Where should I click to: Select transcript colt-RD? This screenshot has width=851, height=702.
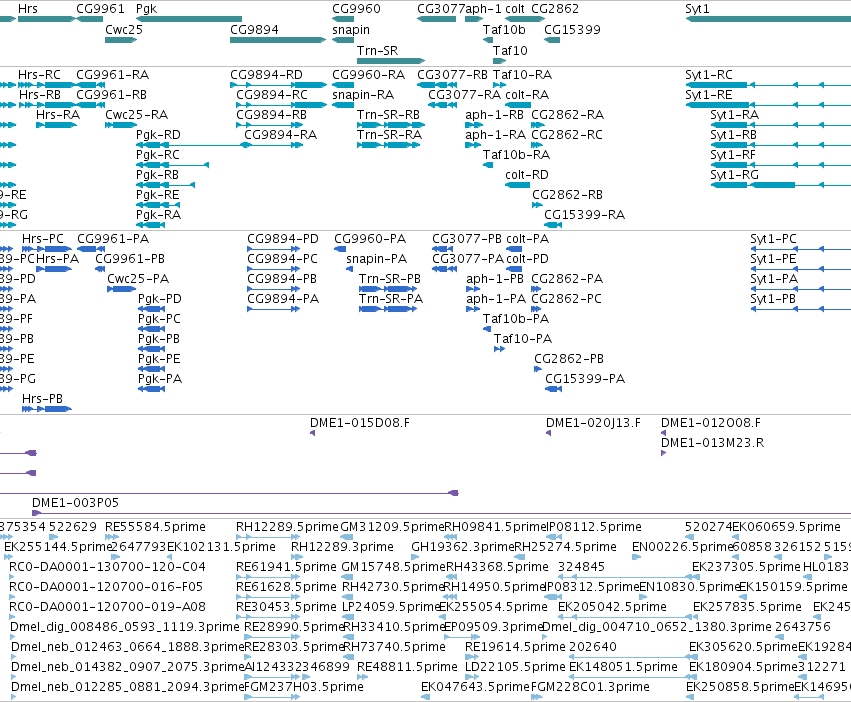(x=526, y=175)
